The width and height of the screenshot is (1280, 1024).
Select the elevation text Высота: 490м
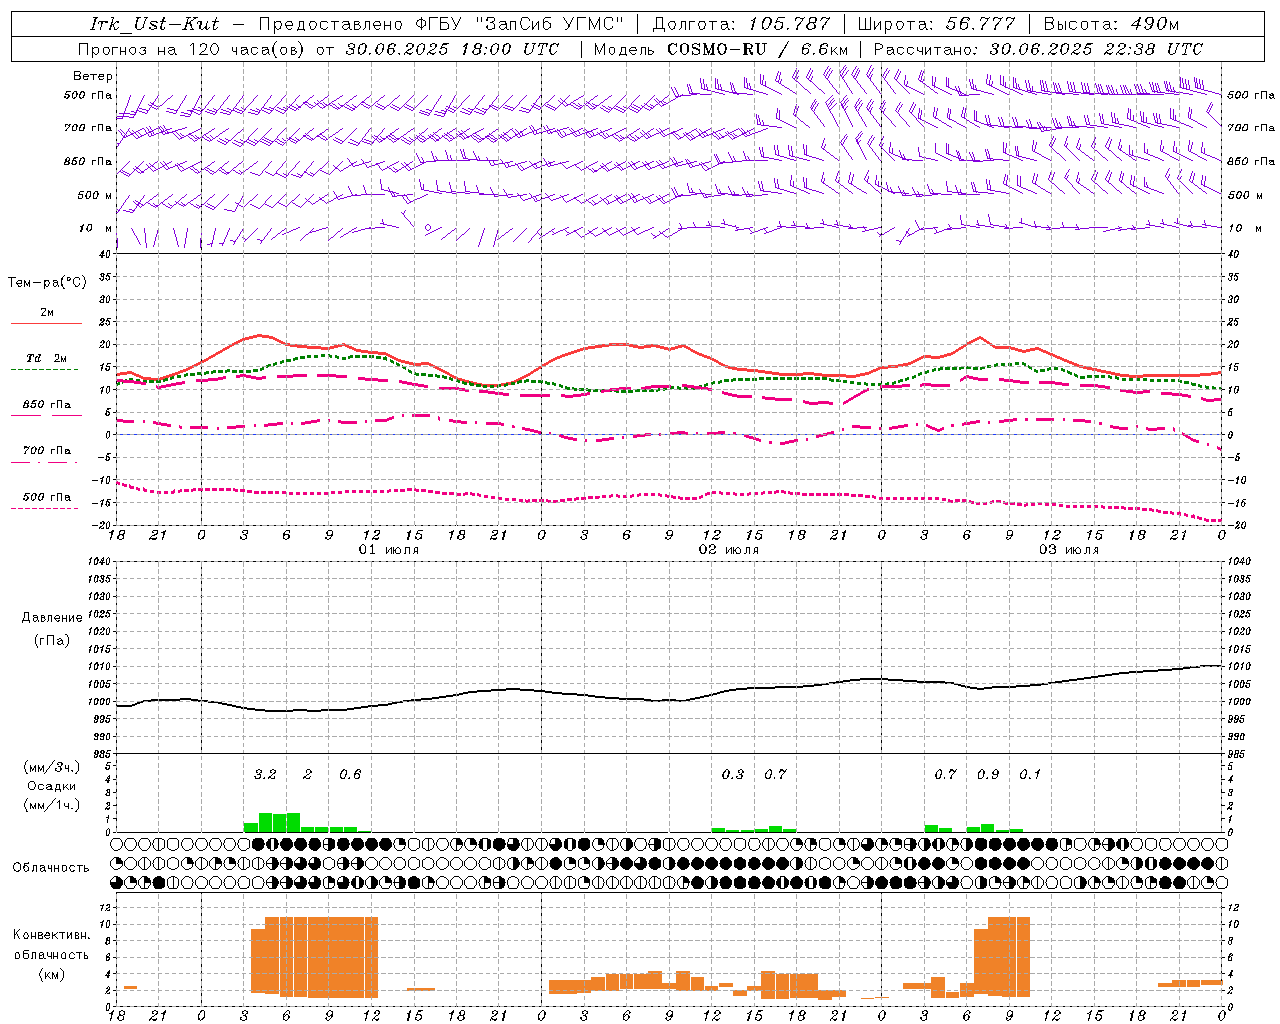tap(1111, 24)
